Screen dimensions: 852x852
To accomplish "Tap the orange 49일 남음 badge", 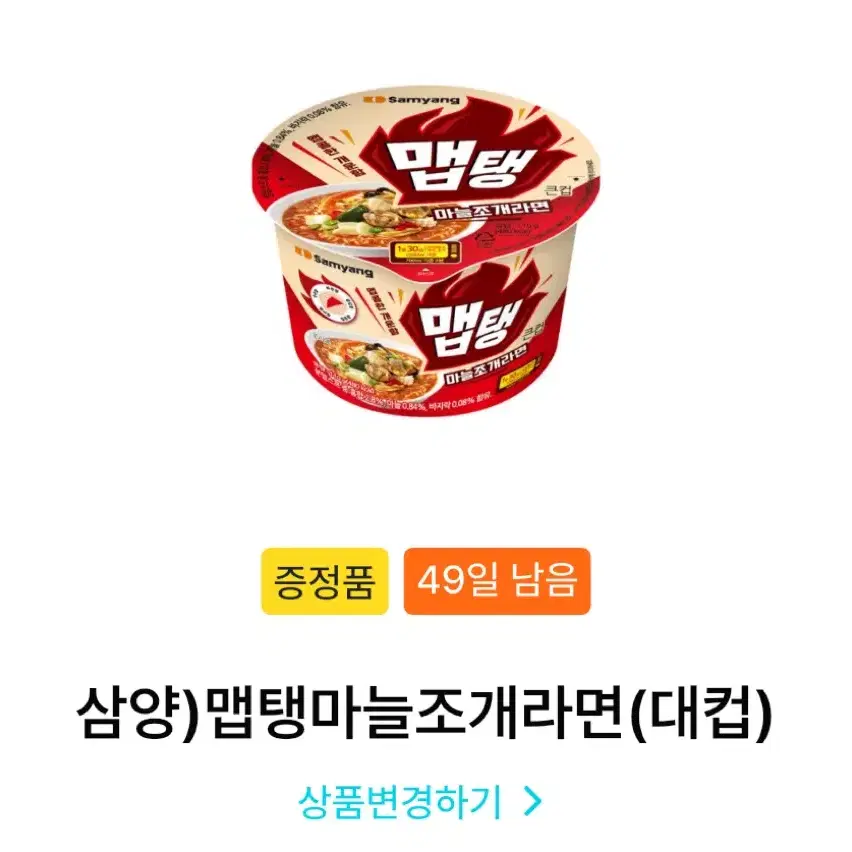I will point(497,581).
